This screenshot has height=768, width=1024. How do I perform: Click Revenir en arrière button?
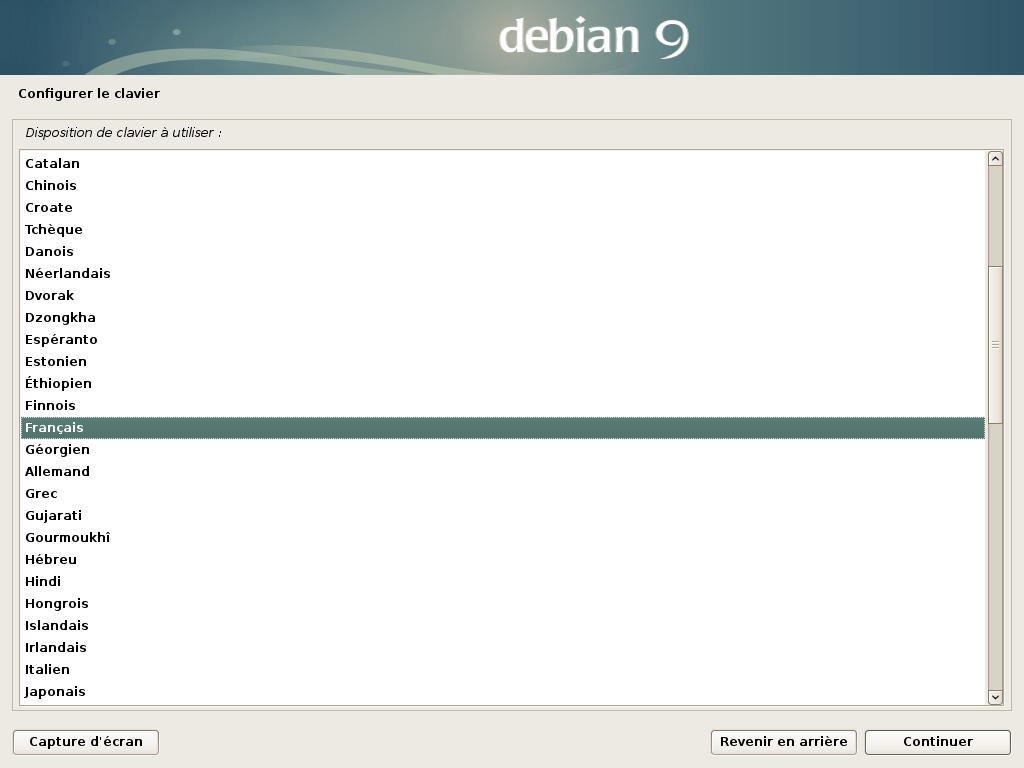point(783,742)
